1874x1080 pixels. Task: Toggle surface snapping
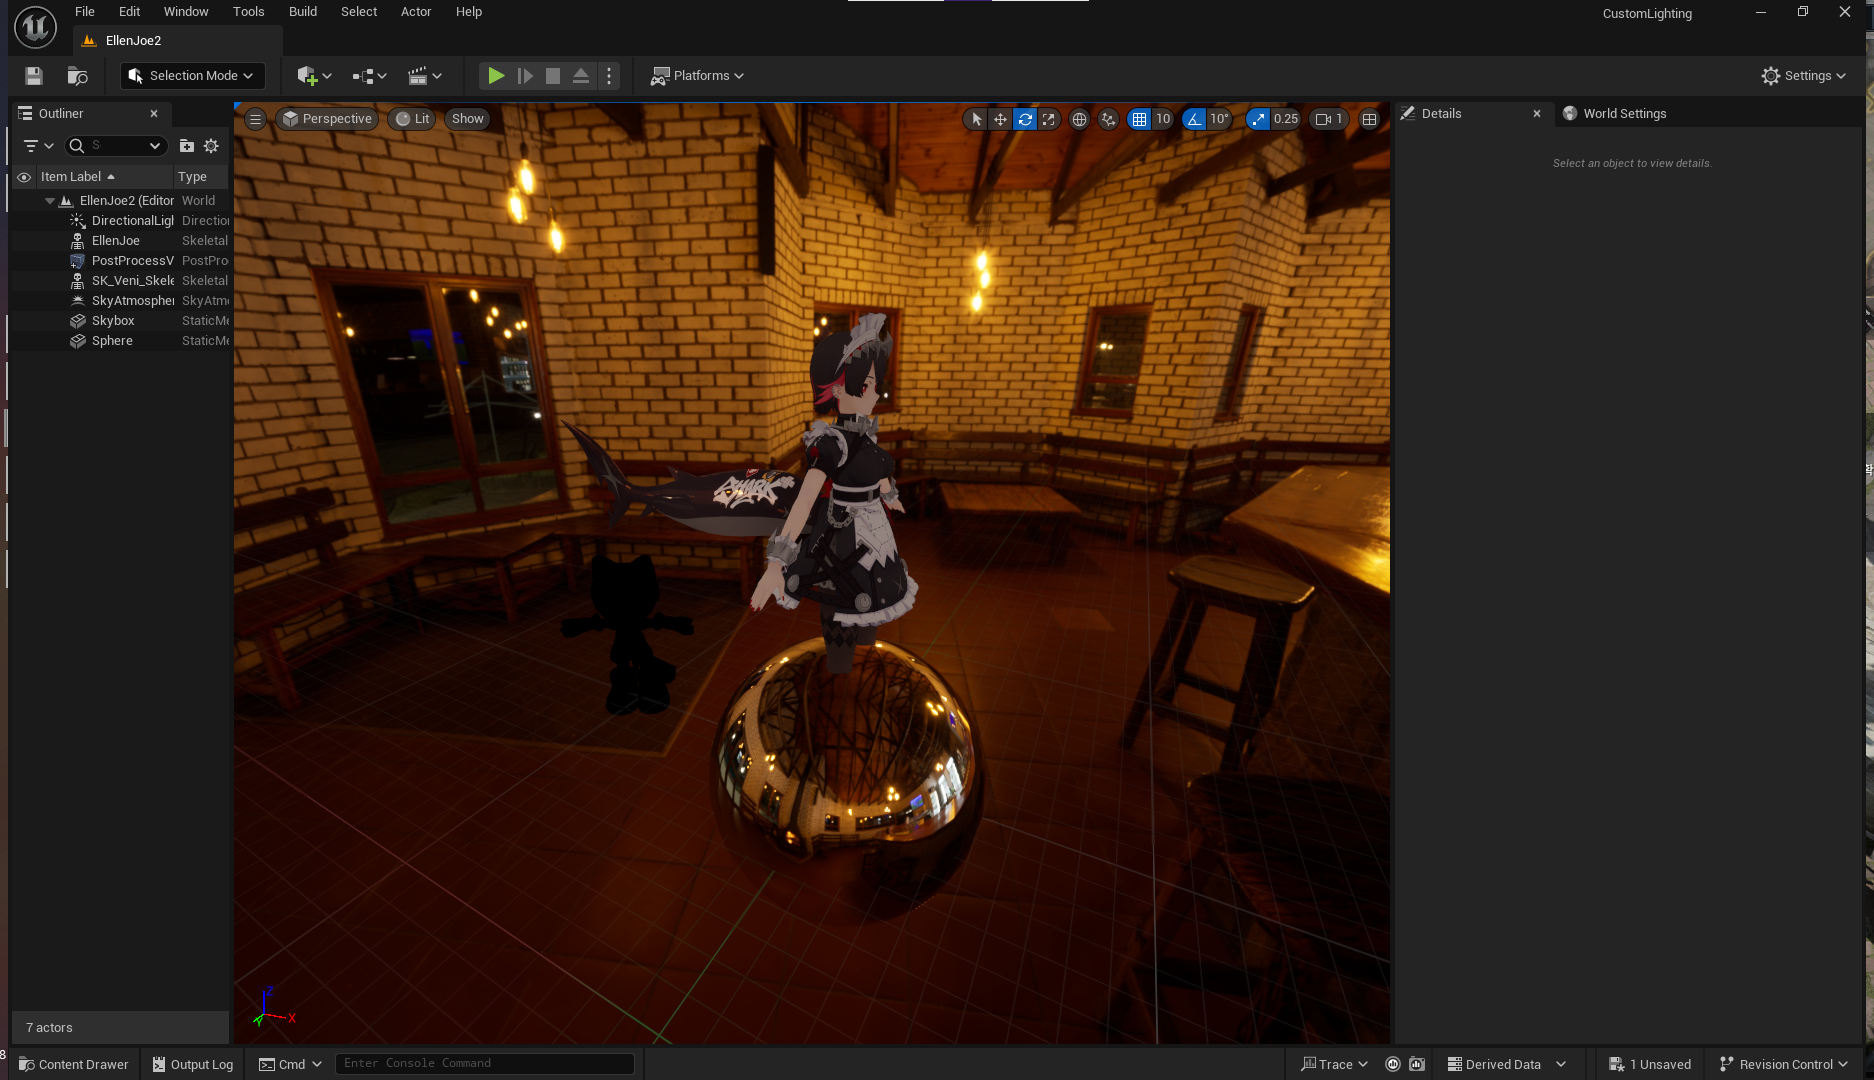[x=1108, y=119]
